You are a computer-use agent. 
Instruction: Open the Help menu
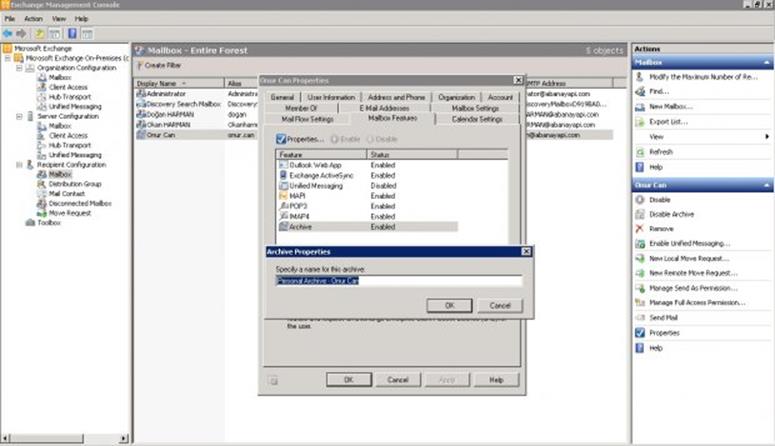[x=82, y=19]
